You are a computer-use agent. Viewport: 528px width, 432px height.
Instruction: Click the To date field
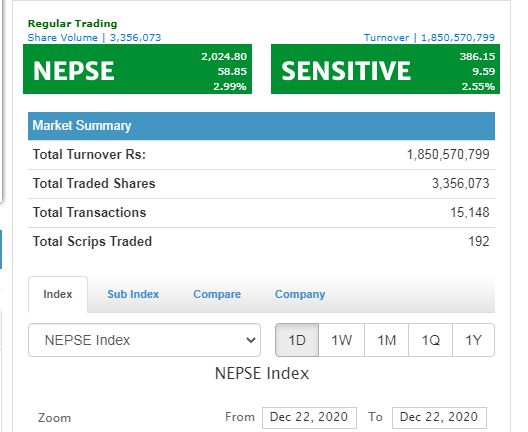point(439,418)
